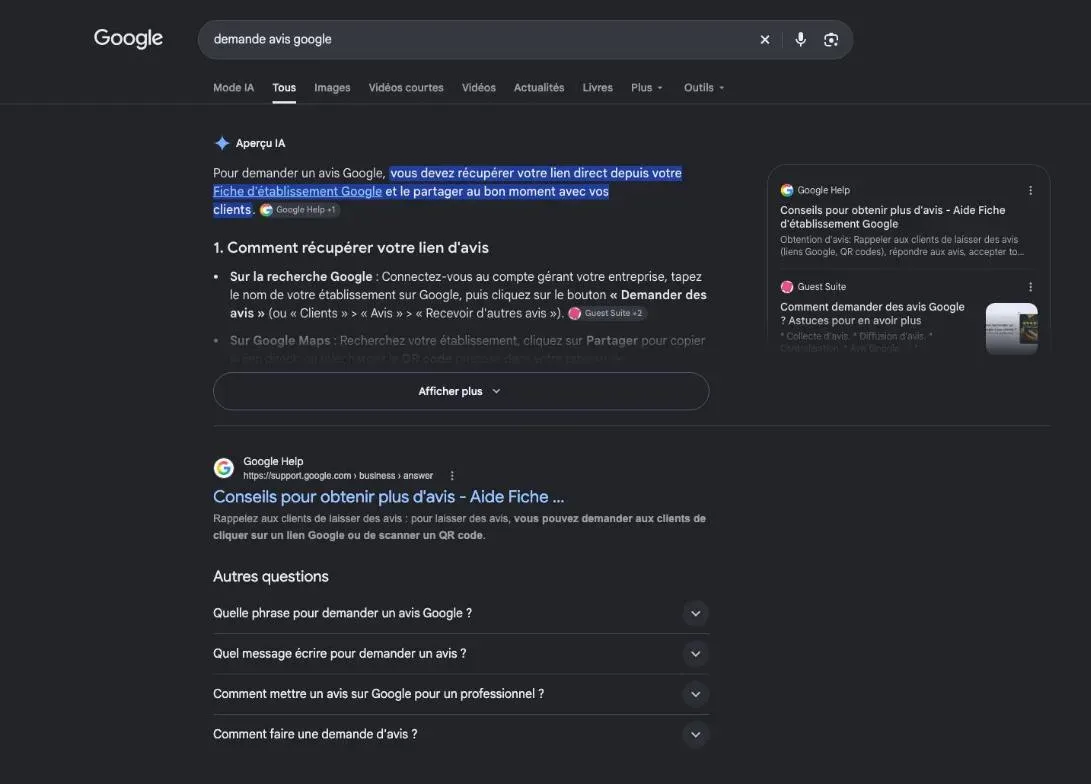Click the support.google.com breadcrumb URL
This screenshot has width=1091, height=784.
337,476
